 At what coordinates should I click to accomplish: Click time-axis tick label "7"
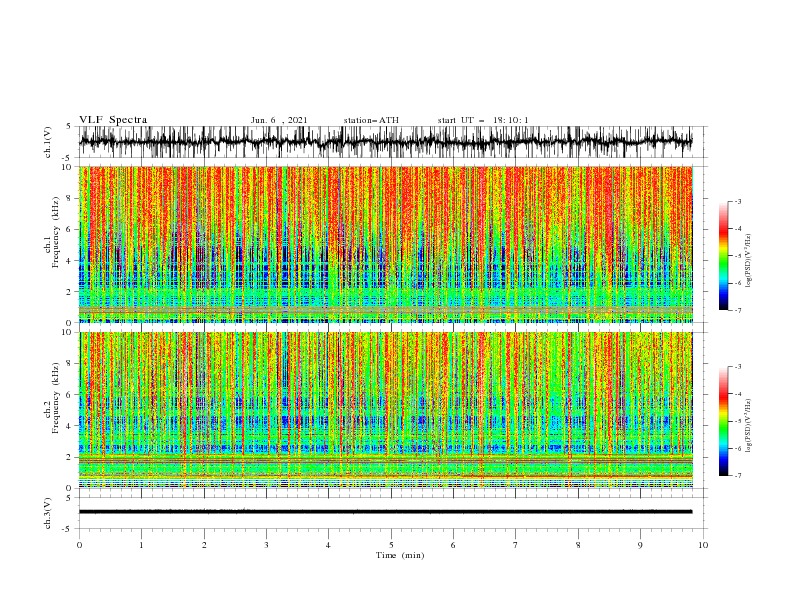pos(516,545)
